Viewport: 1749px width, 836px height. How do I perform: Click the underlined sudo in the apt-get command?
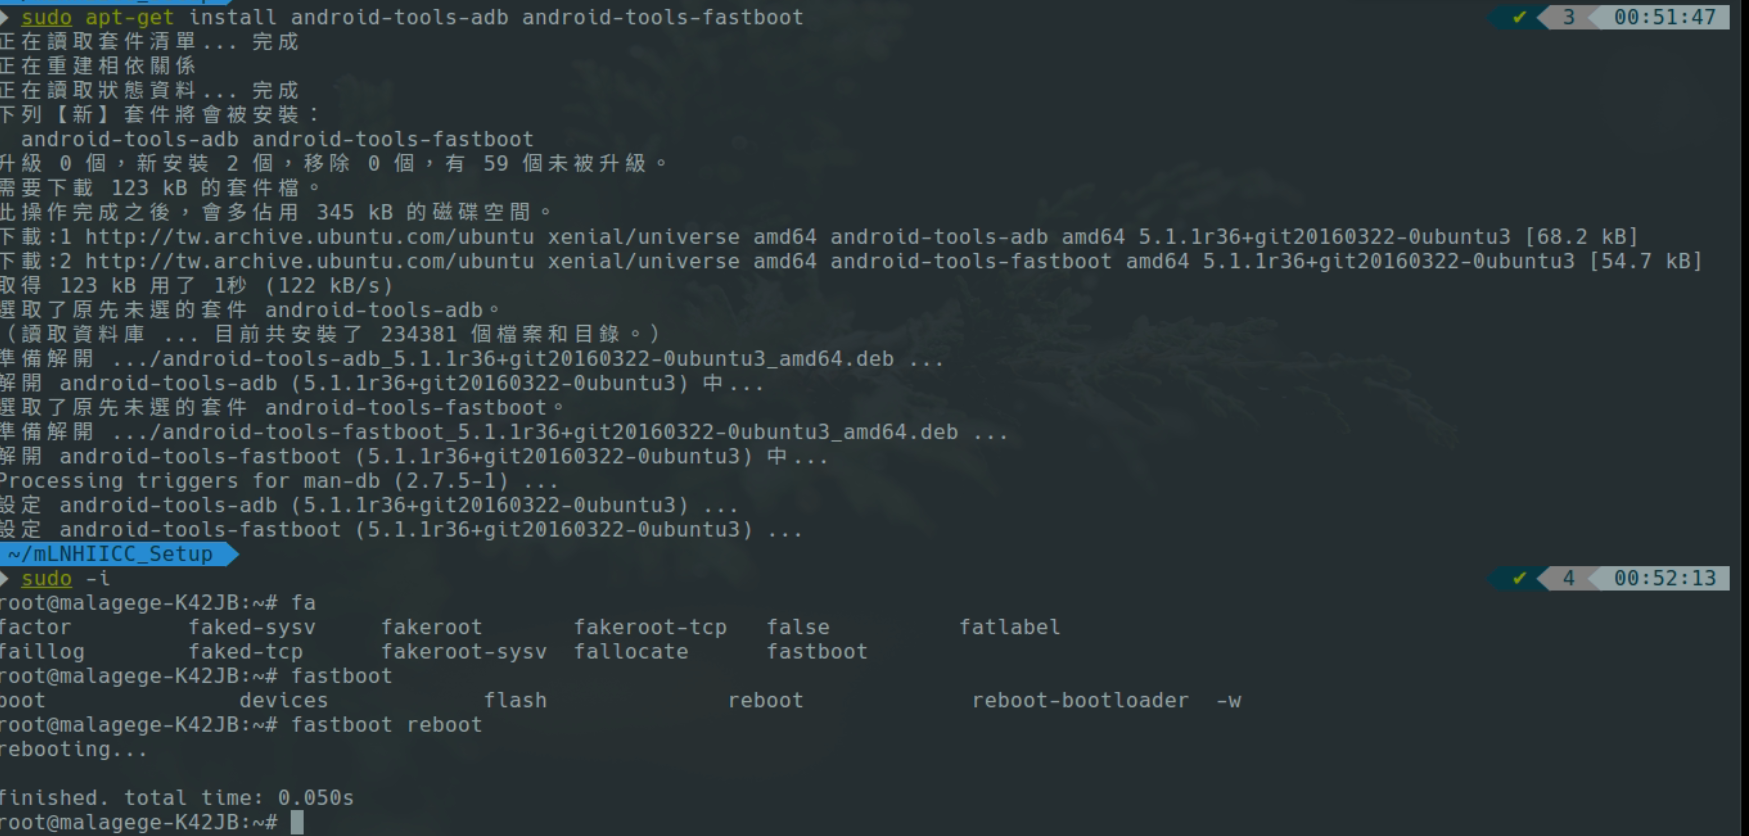coord(47,17)
